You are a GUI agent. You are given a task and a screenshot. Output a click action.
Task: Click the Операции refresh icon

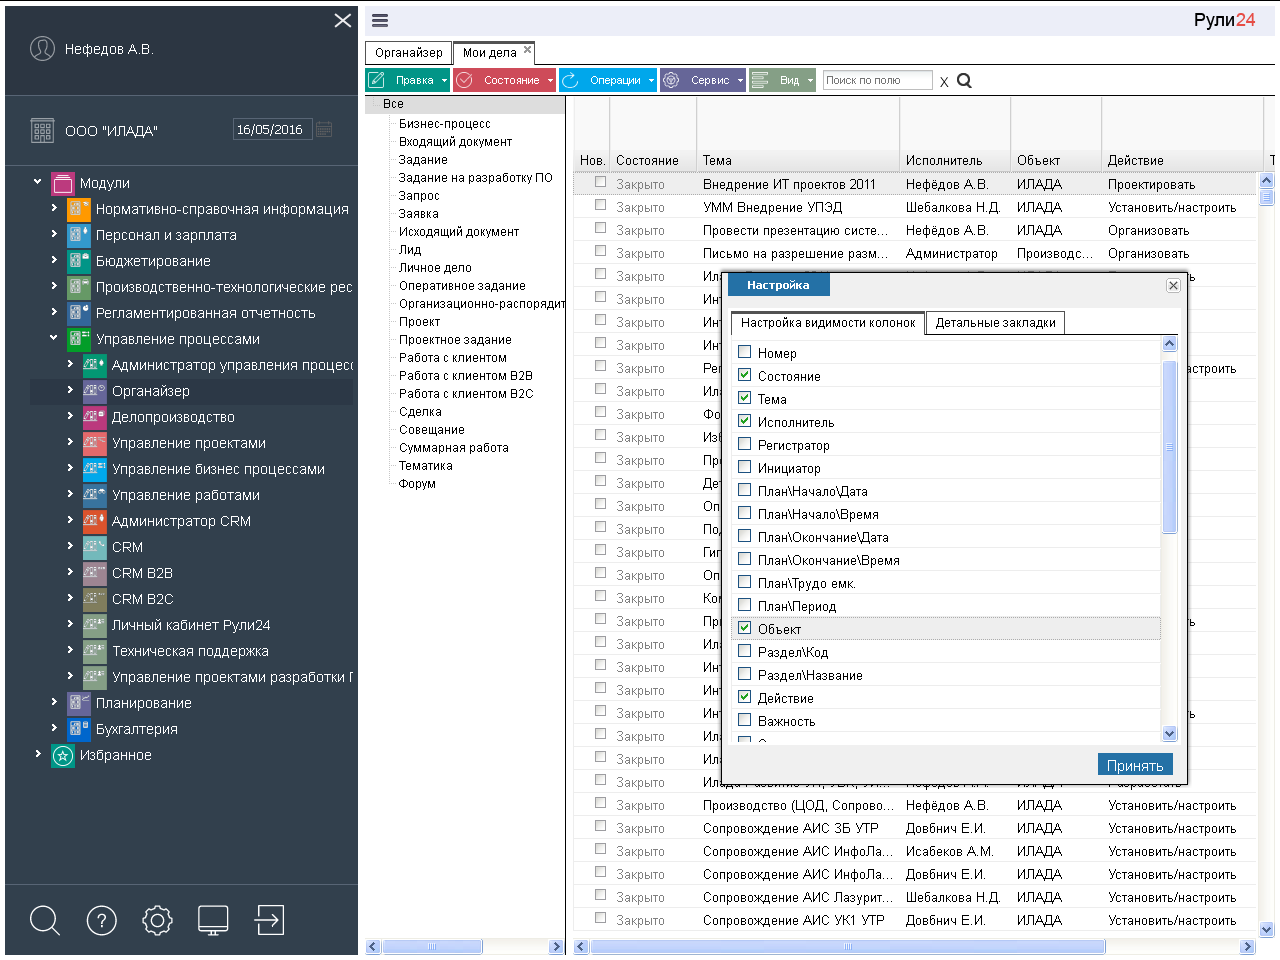coord(570,80)
